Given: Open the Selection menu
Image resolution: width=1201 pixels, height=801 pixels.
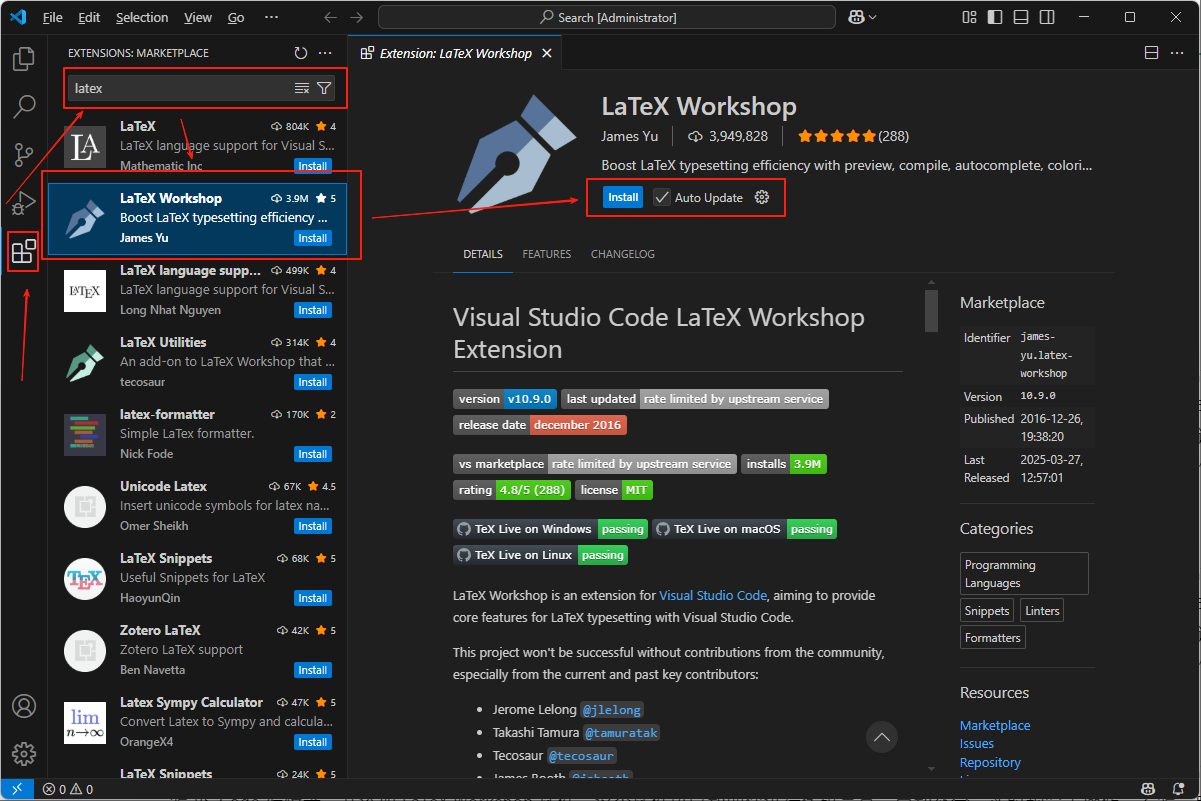Looking at the screenshot, I should coord(142,18).
